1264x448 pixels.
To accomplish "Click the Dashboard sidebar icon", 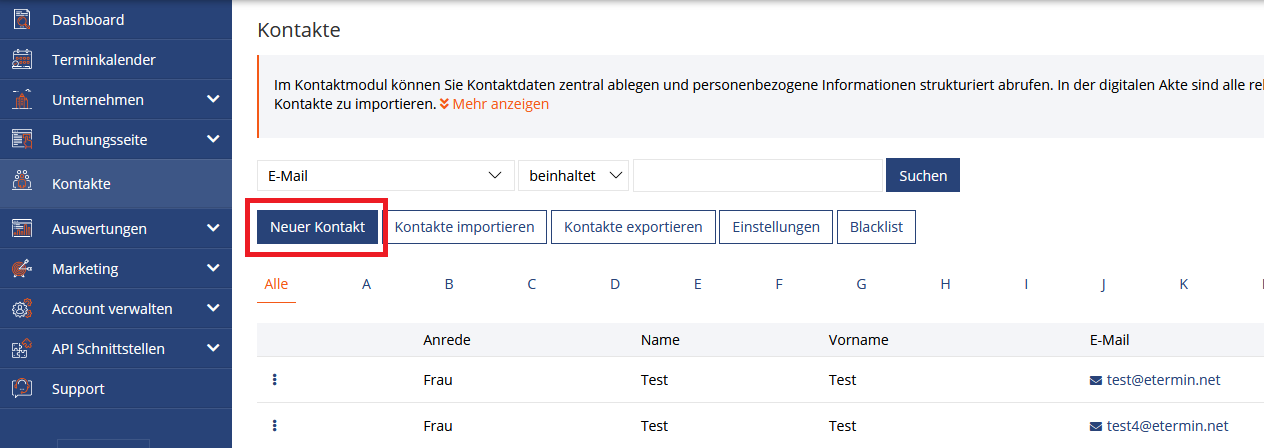I will (22, 19).
